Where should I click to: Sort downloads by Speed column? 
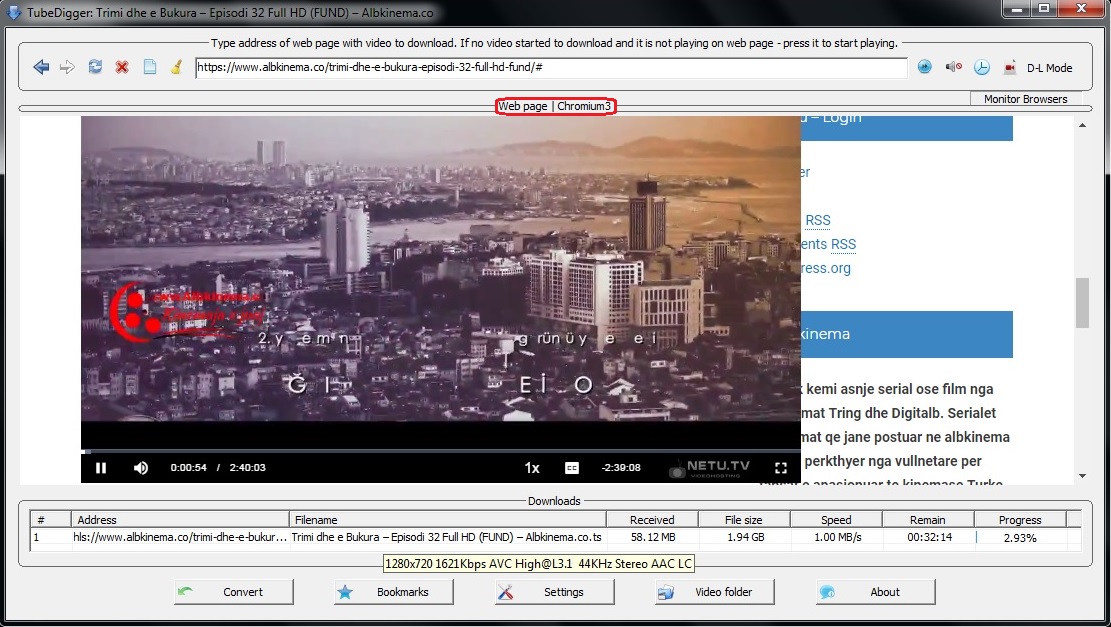click(836, 520)
